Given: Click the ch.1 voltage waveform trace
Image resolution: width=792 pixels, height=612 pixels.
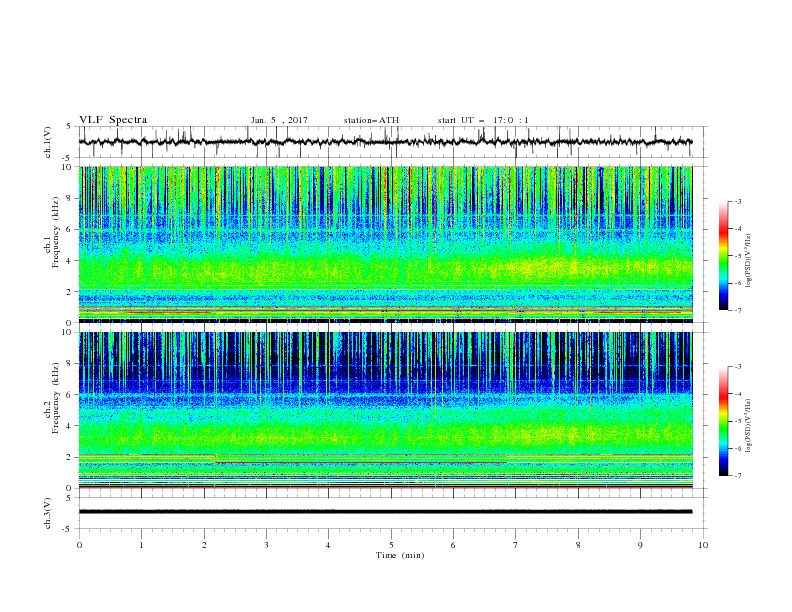Looking at the screenshot, I should pos(385,142).
